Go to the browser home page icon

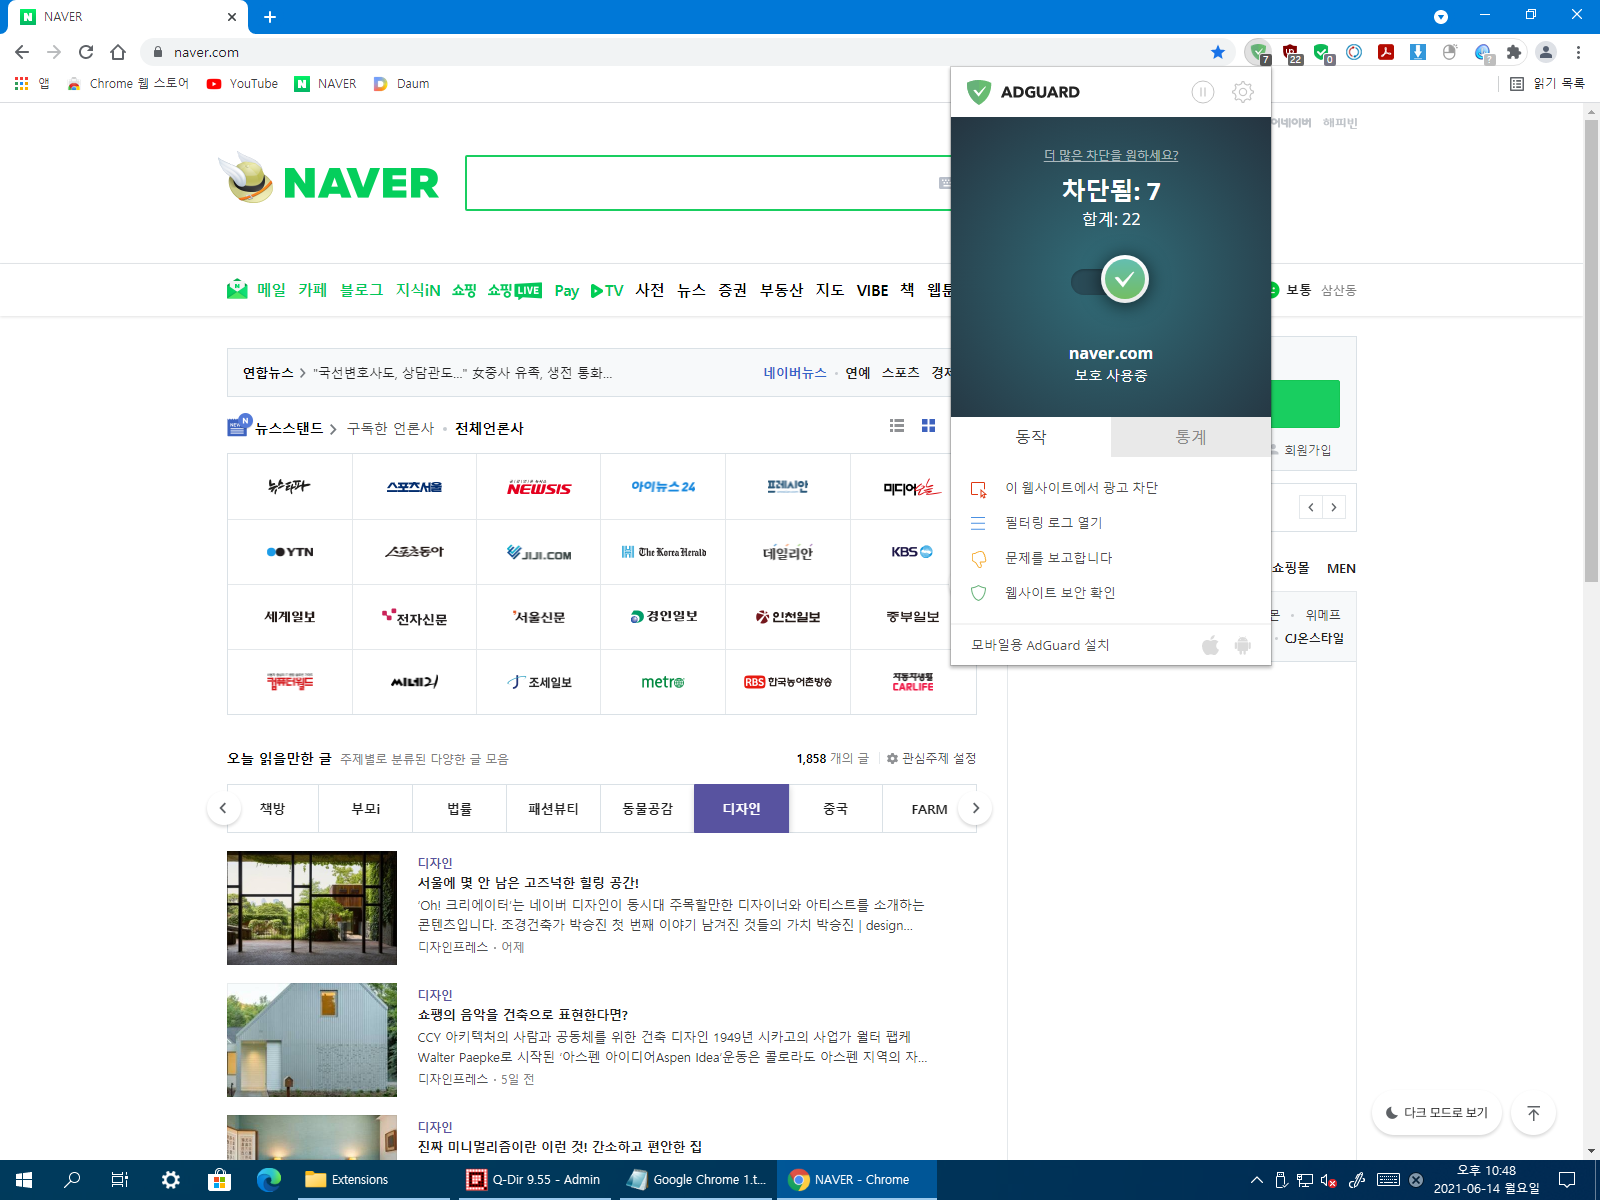pos(118,52)
